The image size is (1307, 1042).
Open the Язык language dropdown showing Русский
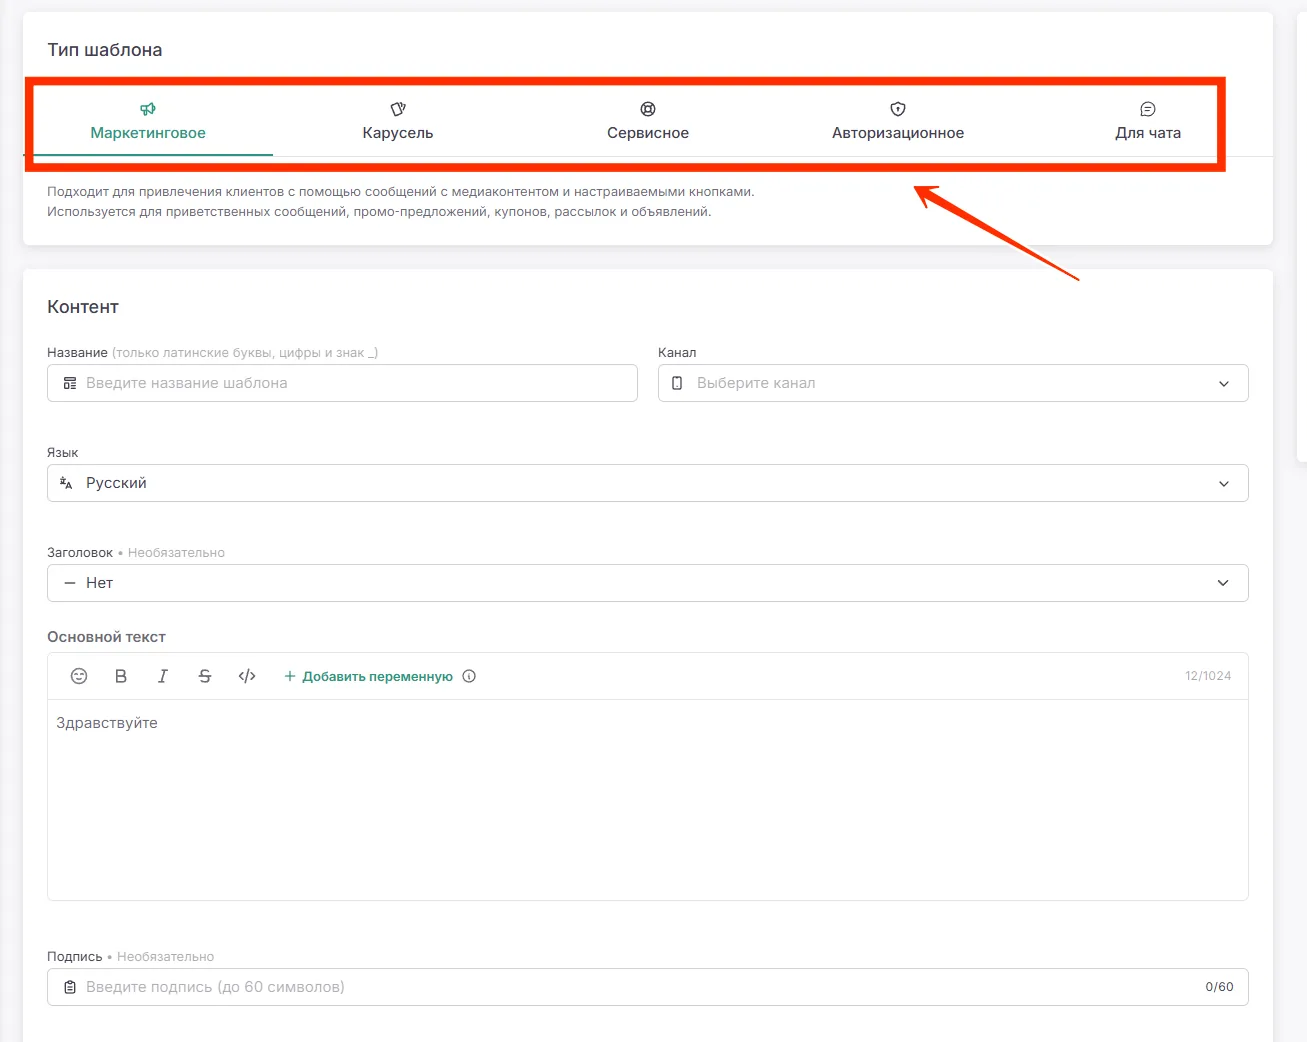click(x=648, y=483)
